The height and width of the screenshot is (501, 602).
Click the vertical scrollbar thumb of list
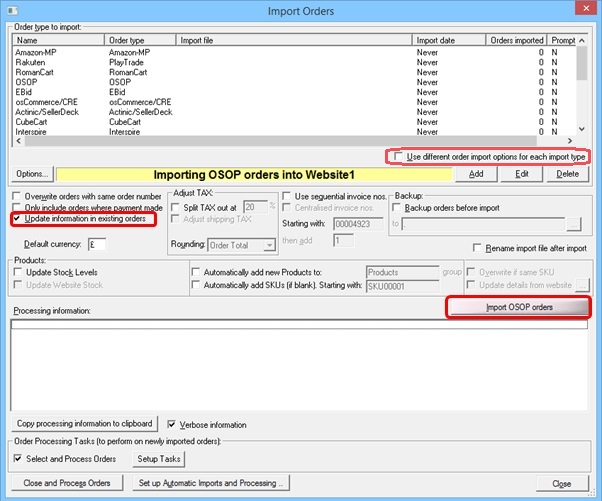click(x=582, y=63)
